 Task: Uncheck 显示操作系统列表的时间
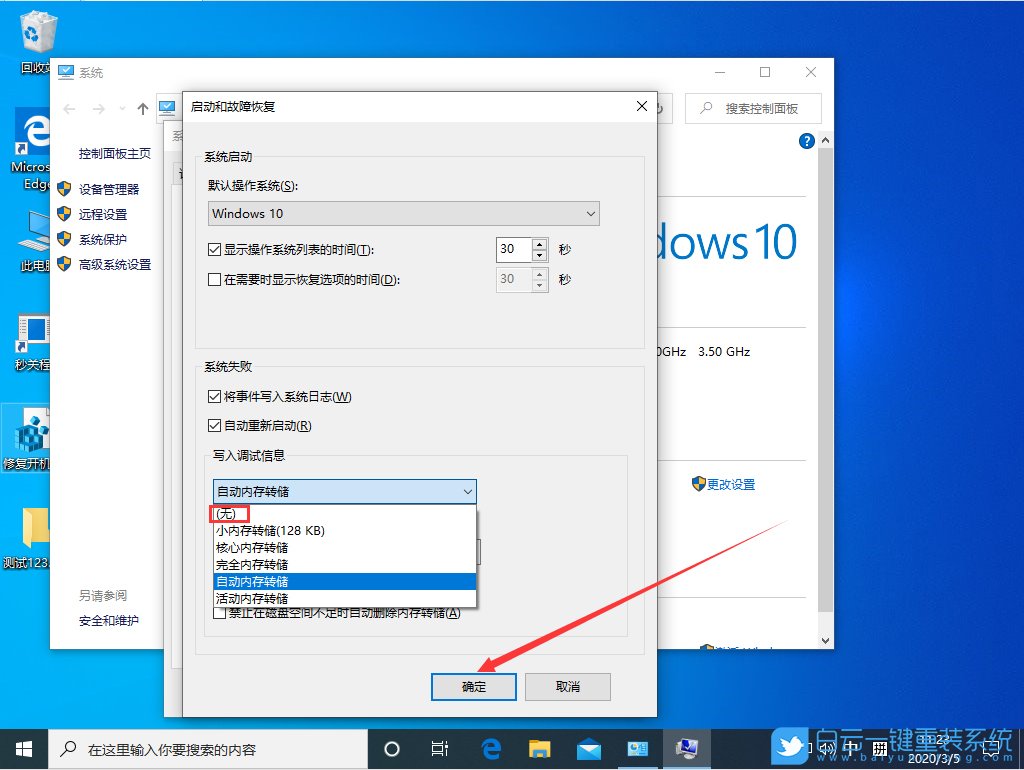click(214, 249)
